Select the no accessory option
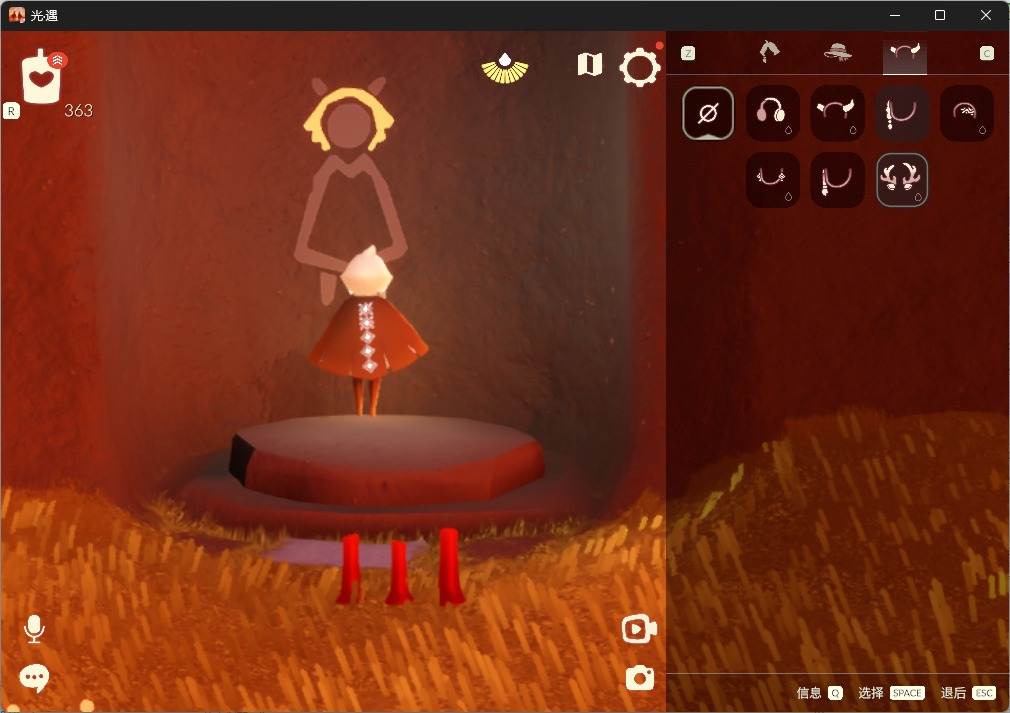This screenshot has width=1010, height=713. click(x=708, y=113)
